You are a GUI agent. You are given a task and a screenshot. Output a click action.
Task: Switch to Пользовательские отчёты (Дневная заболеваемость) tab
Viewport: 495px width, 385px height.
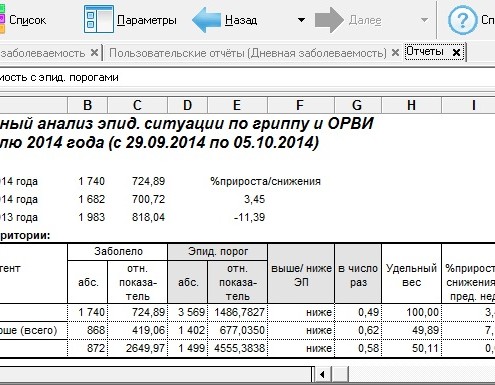point(248,53)
